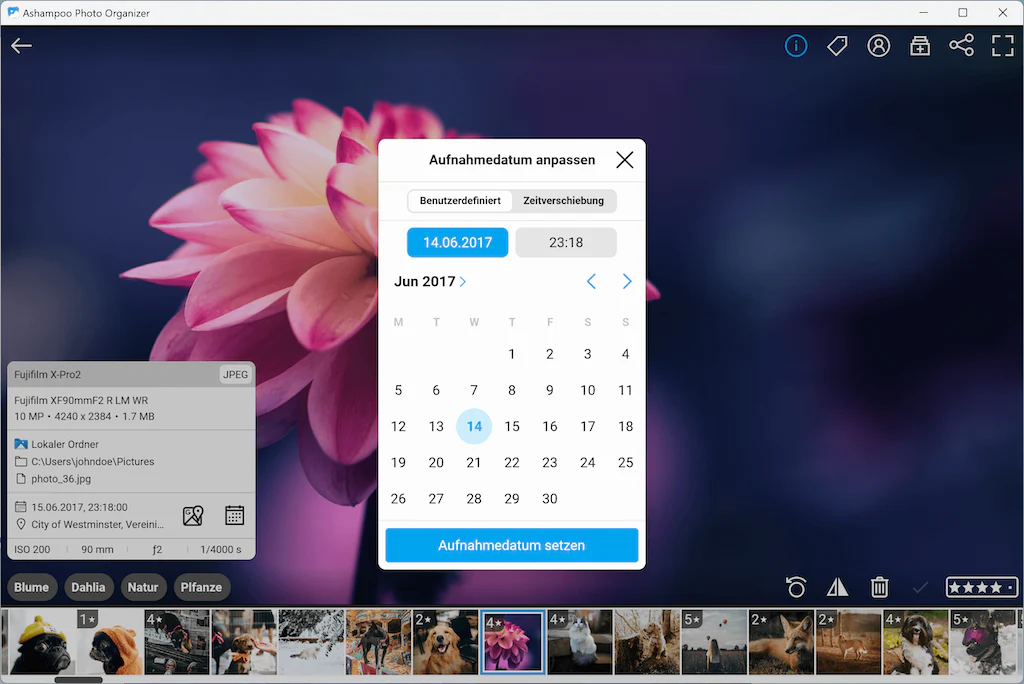Click the add to album icon
The height and width of the screenshot is (684, 1024).
point(920,46)
